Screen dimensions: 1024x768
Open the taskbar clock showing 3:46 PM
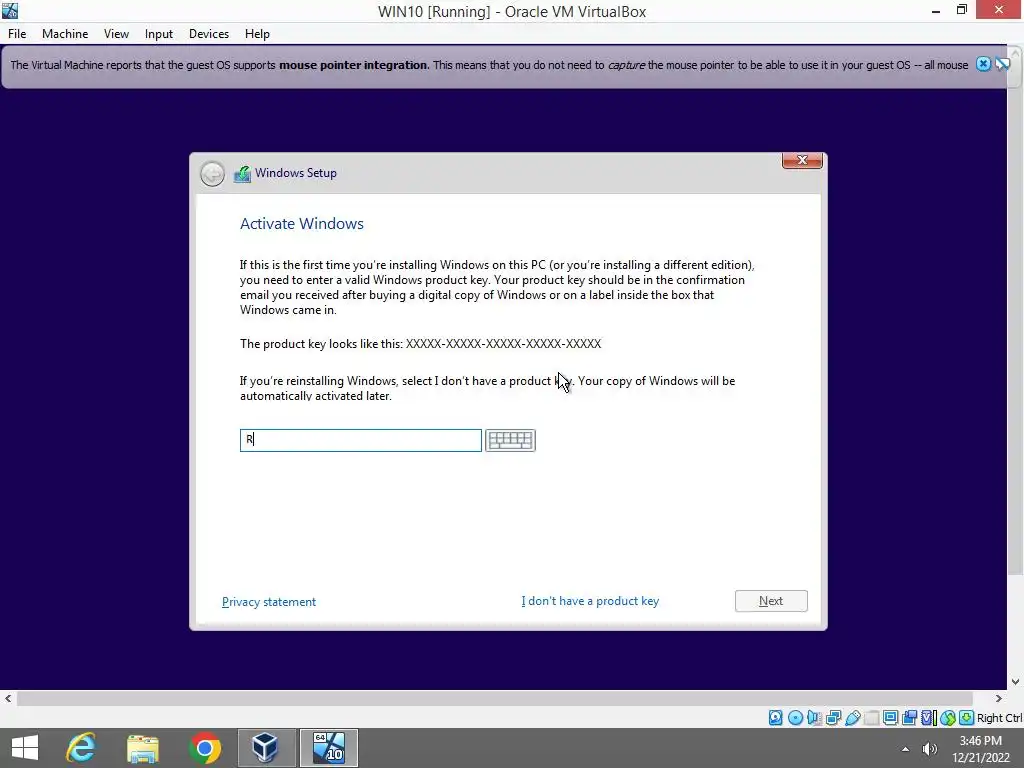[x=980, y=749]
